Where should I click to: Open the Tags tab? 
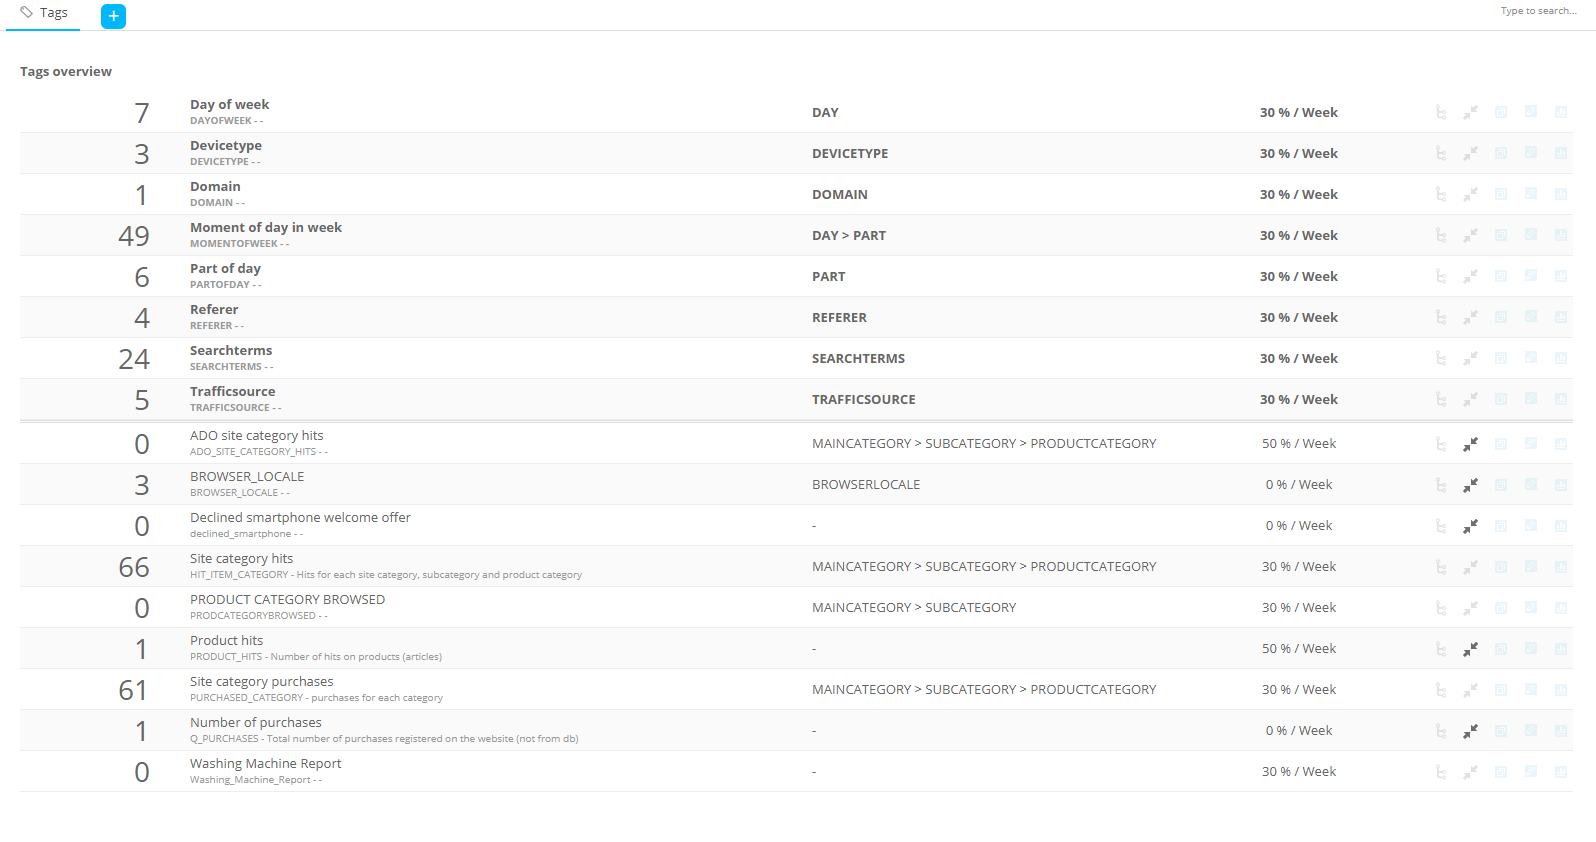click(x=44, y=13)
